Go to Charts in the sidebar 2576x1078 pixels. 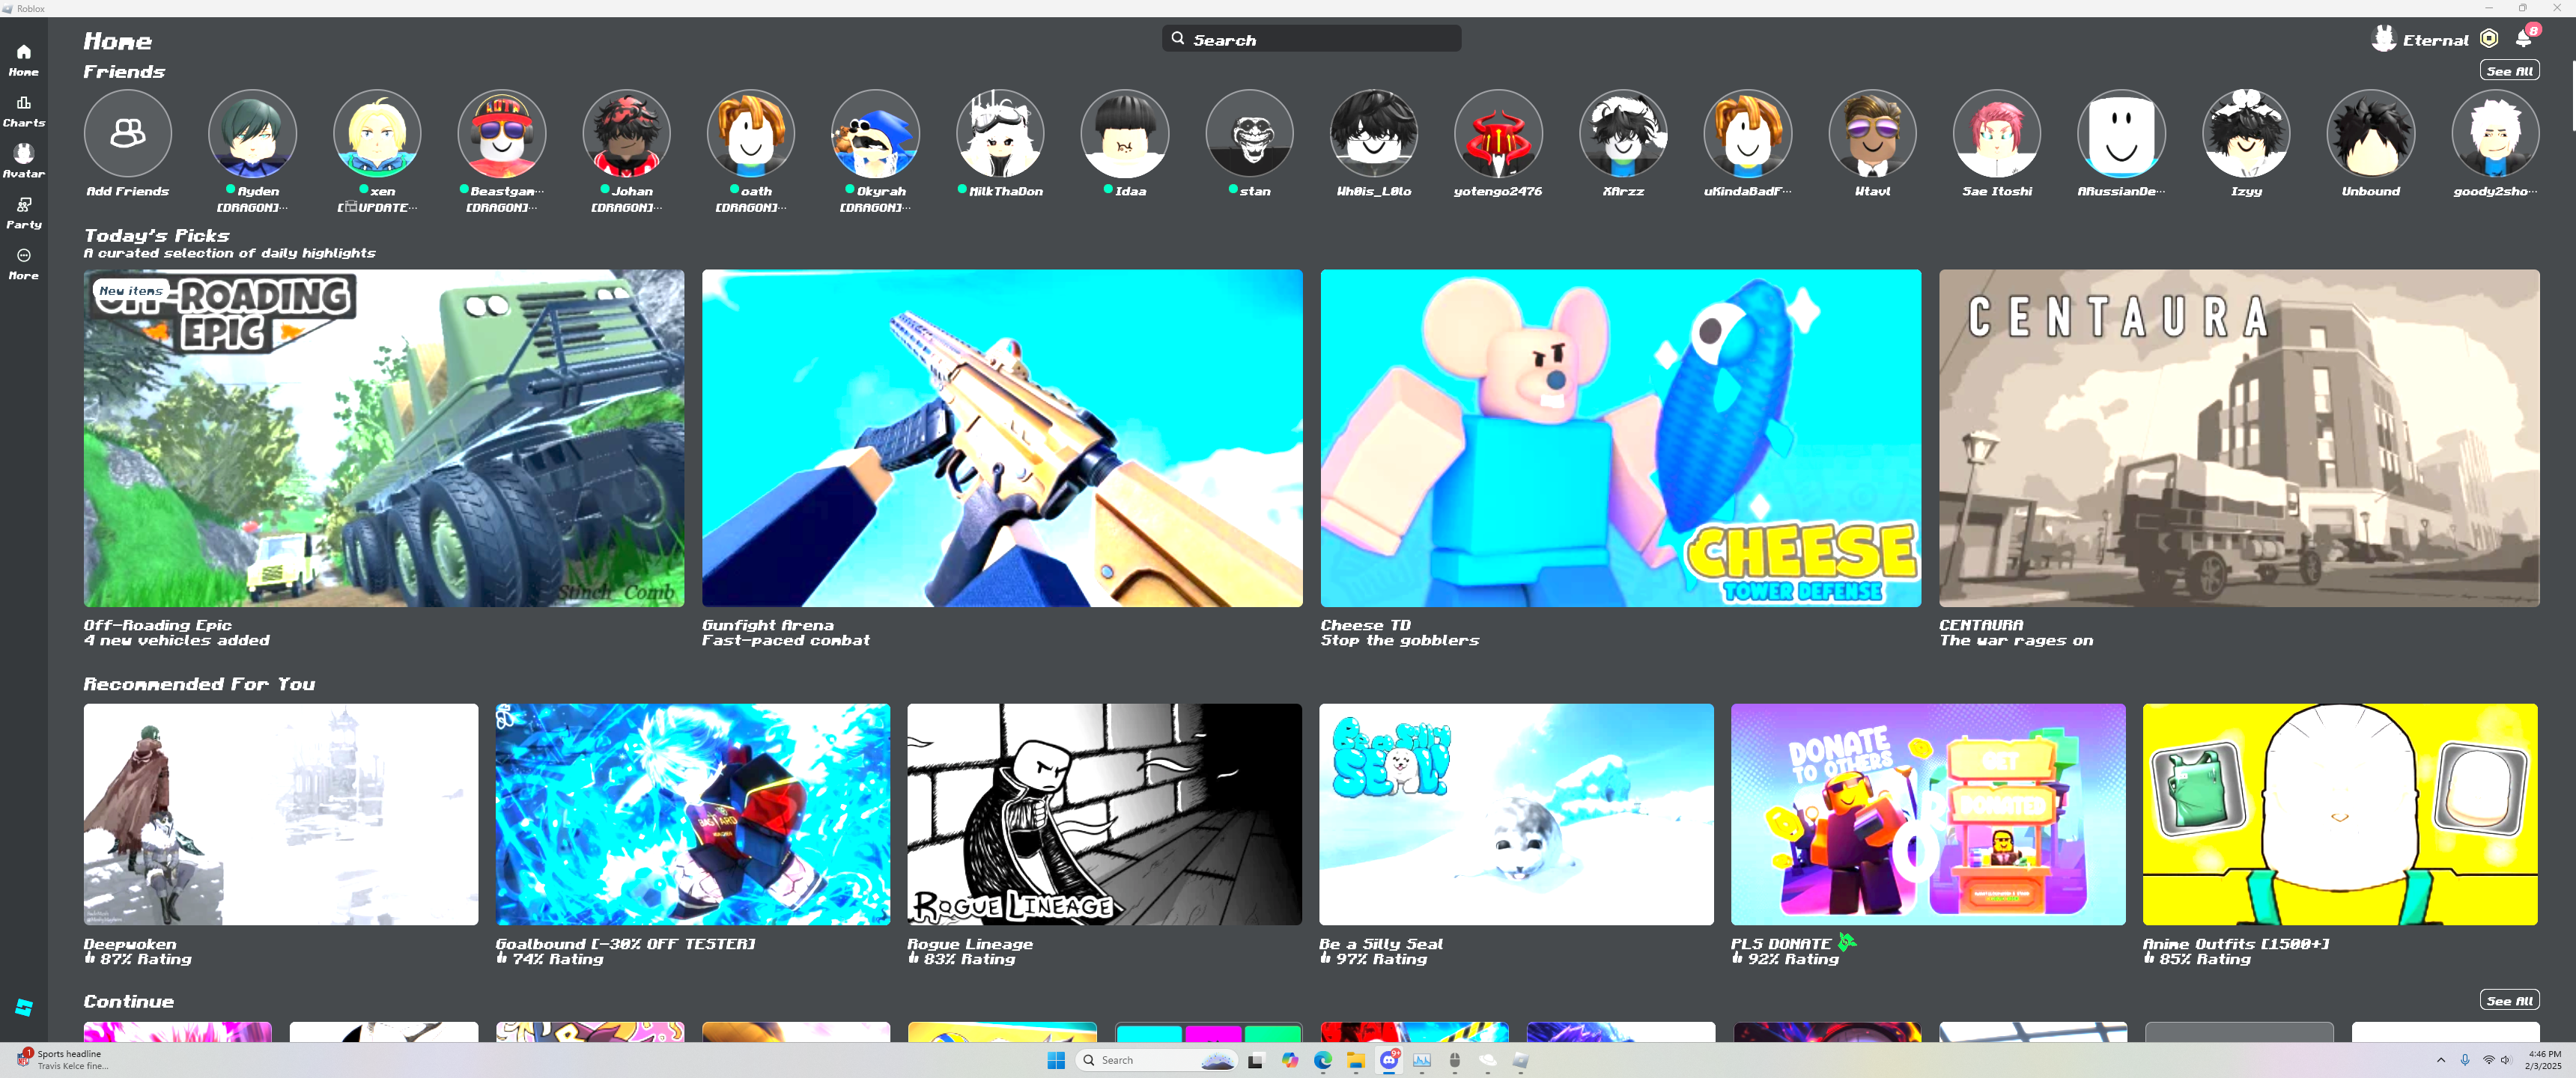(x=23, y=111)
